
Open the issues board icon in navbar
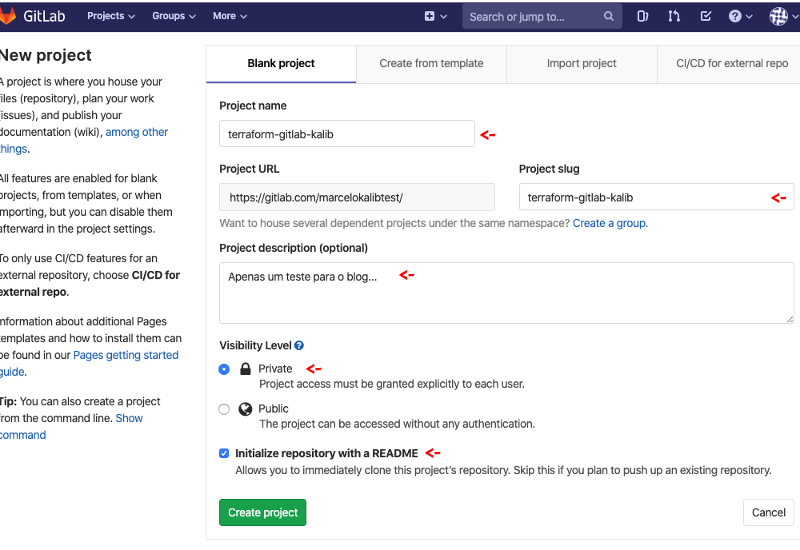pyautogui.click(x=642, y=16)
